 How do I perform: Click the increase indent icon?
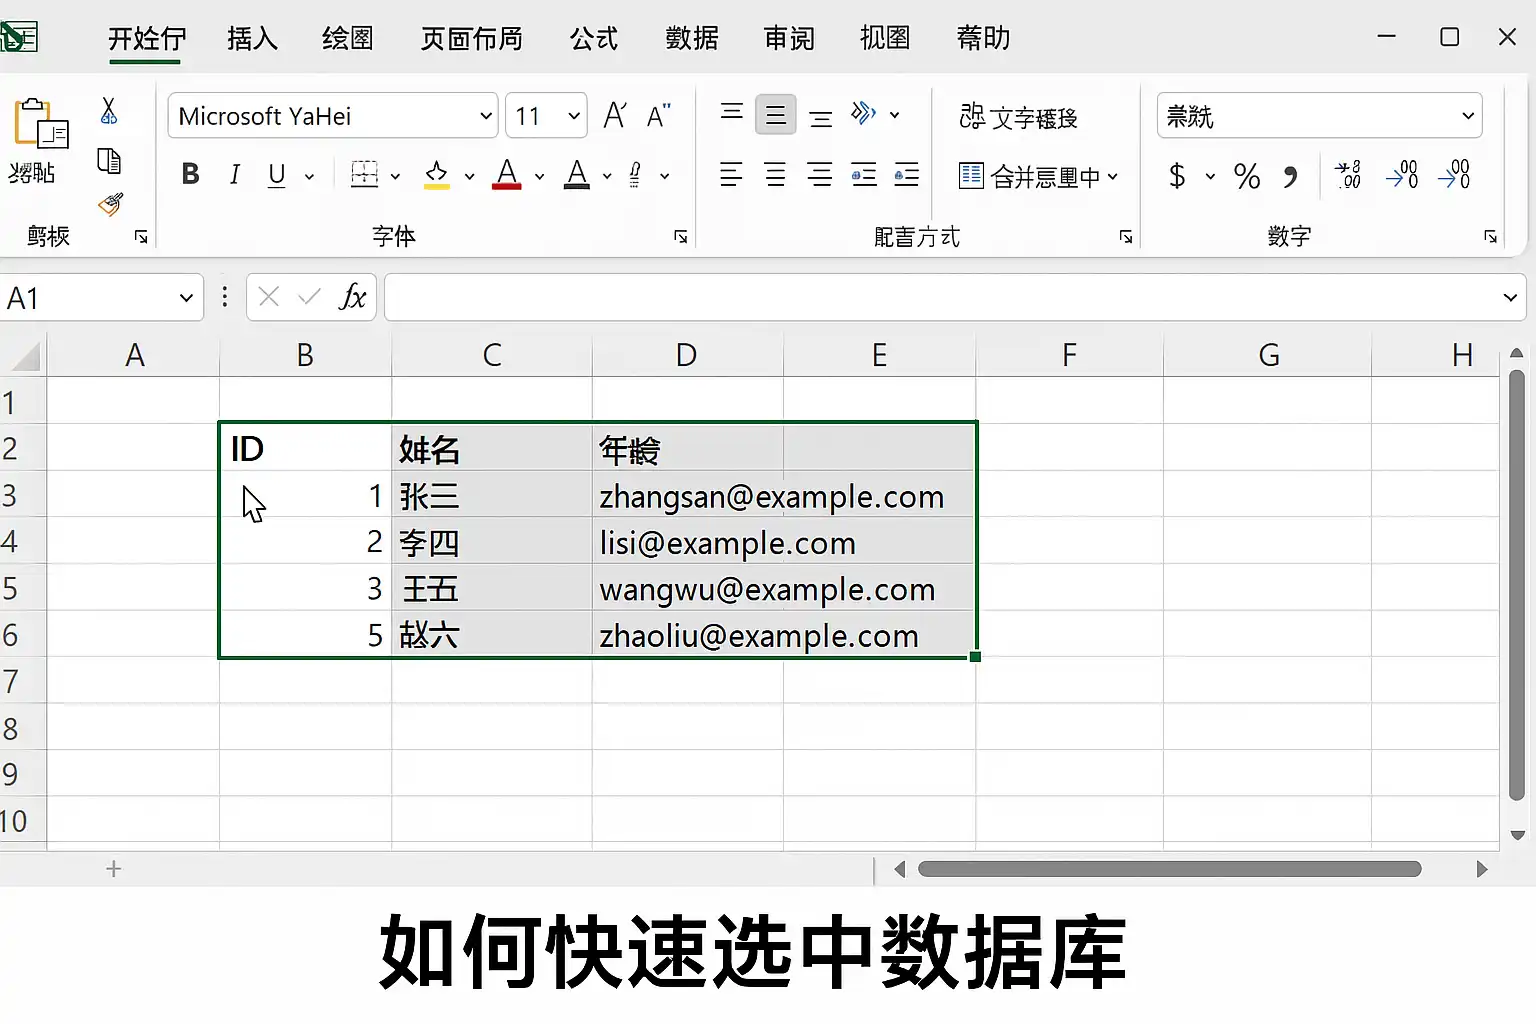pos(907,175)
